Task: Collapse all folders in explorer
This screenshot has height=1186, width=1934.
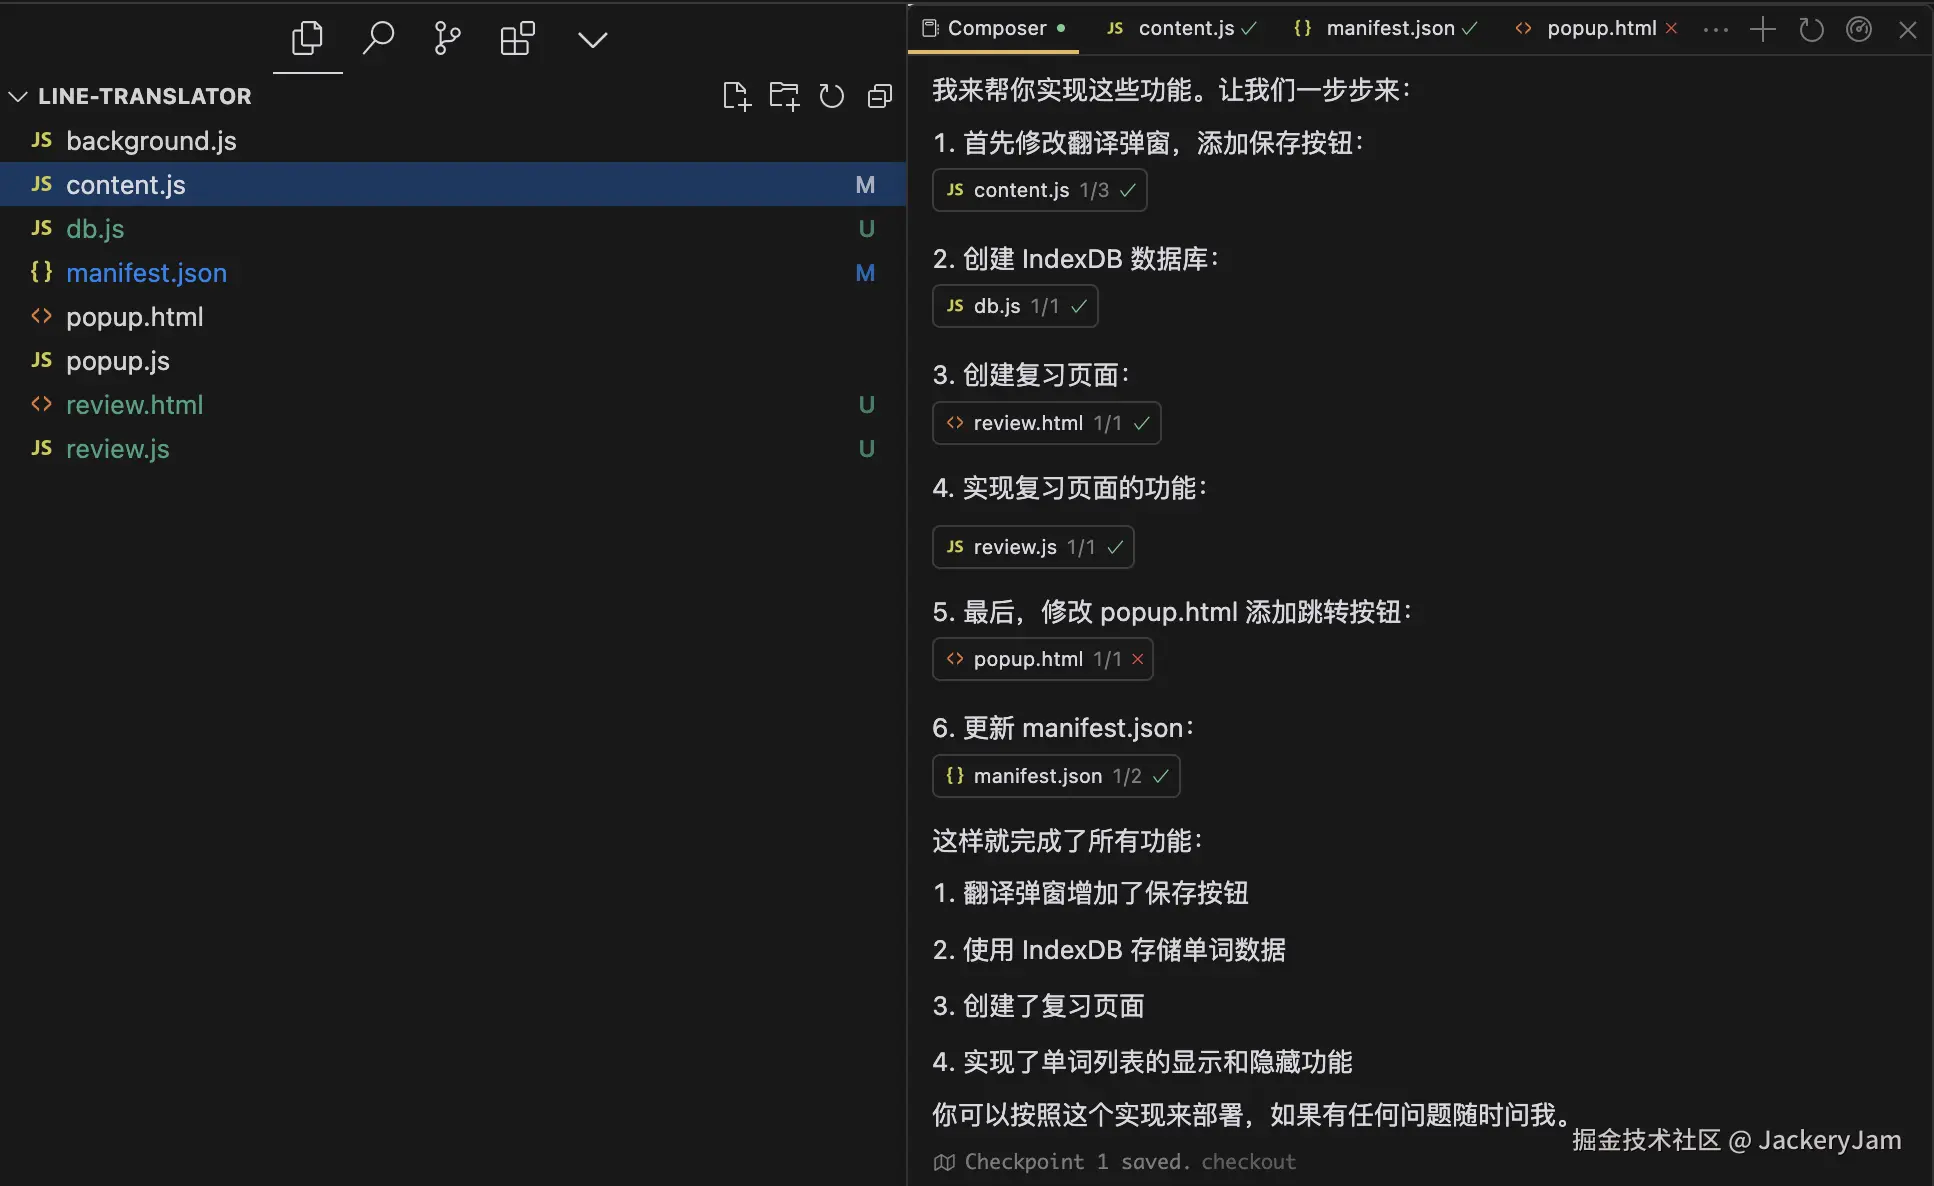Action: coord(880,96)
